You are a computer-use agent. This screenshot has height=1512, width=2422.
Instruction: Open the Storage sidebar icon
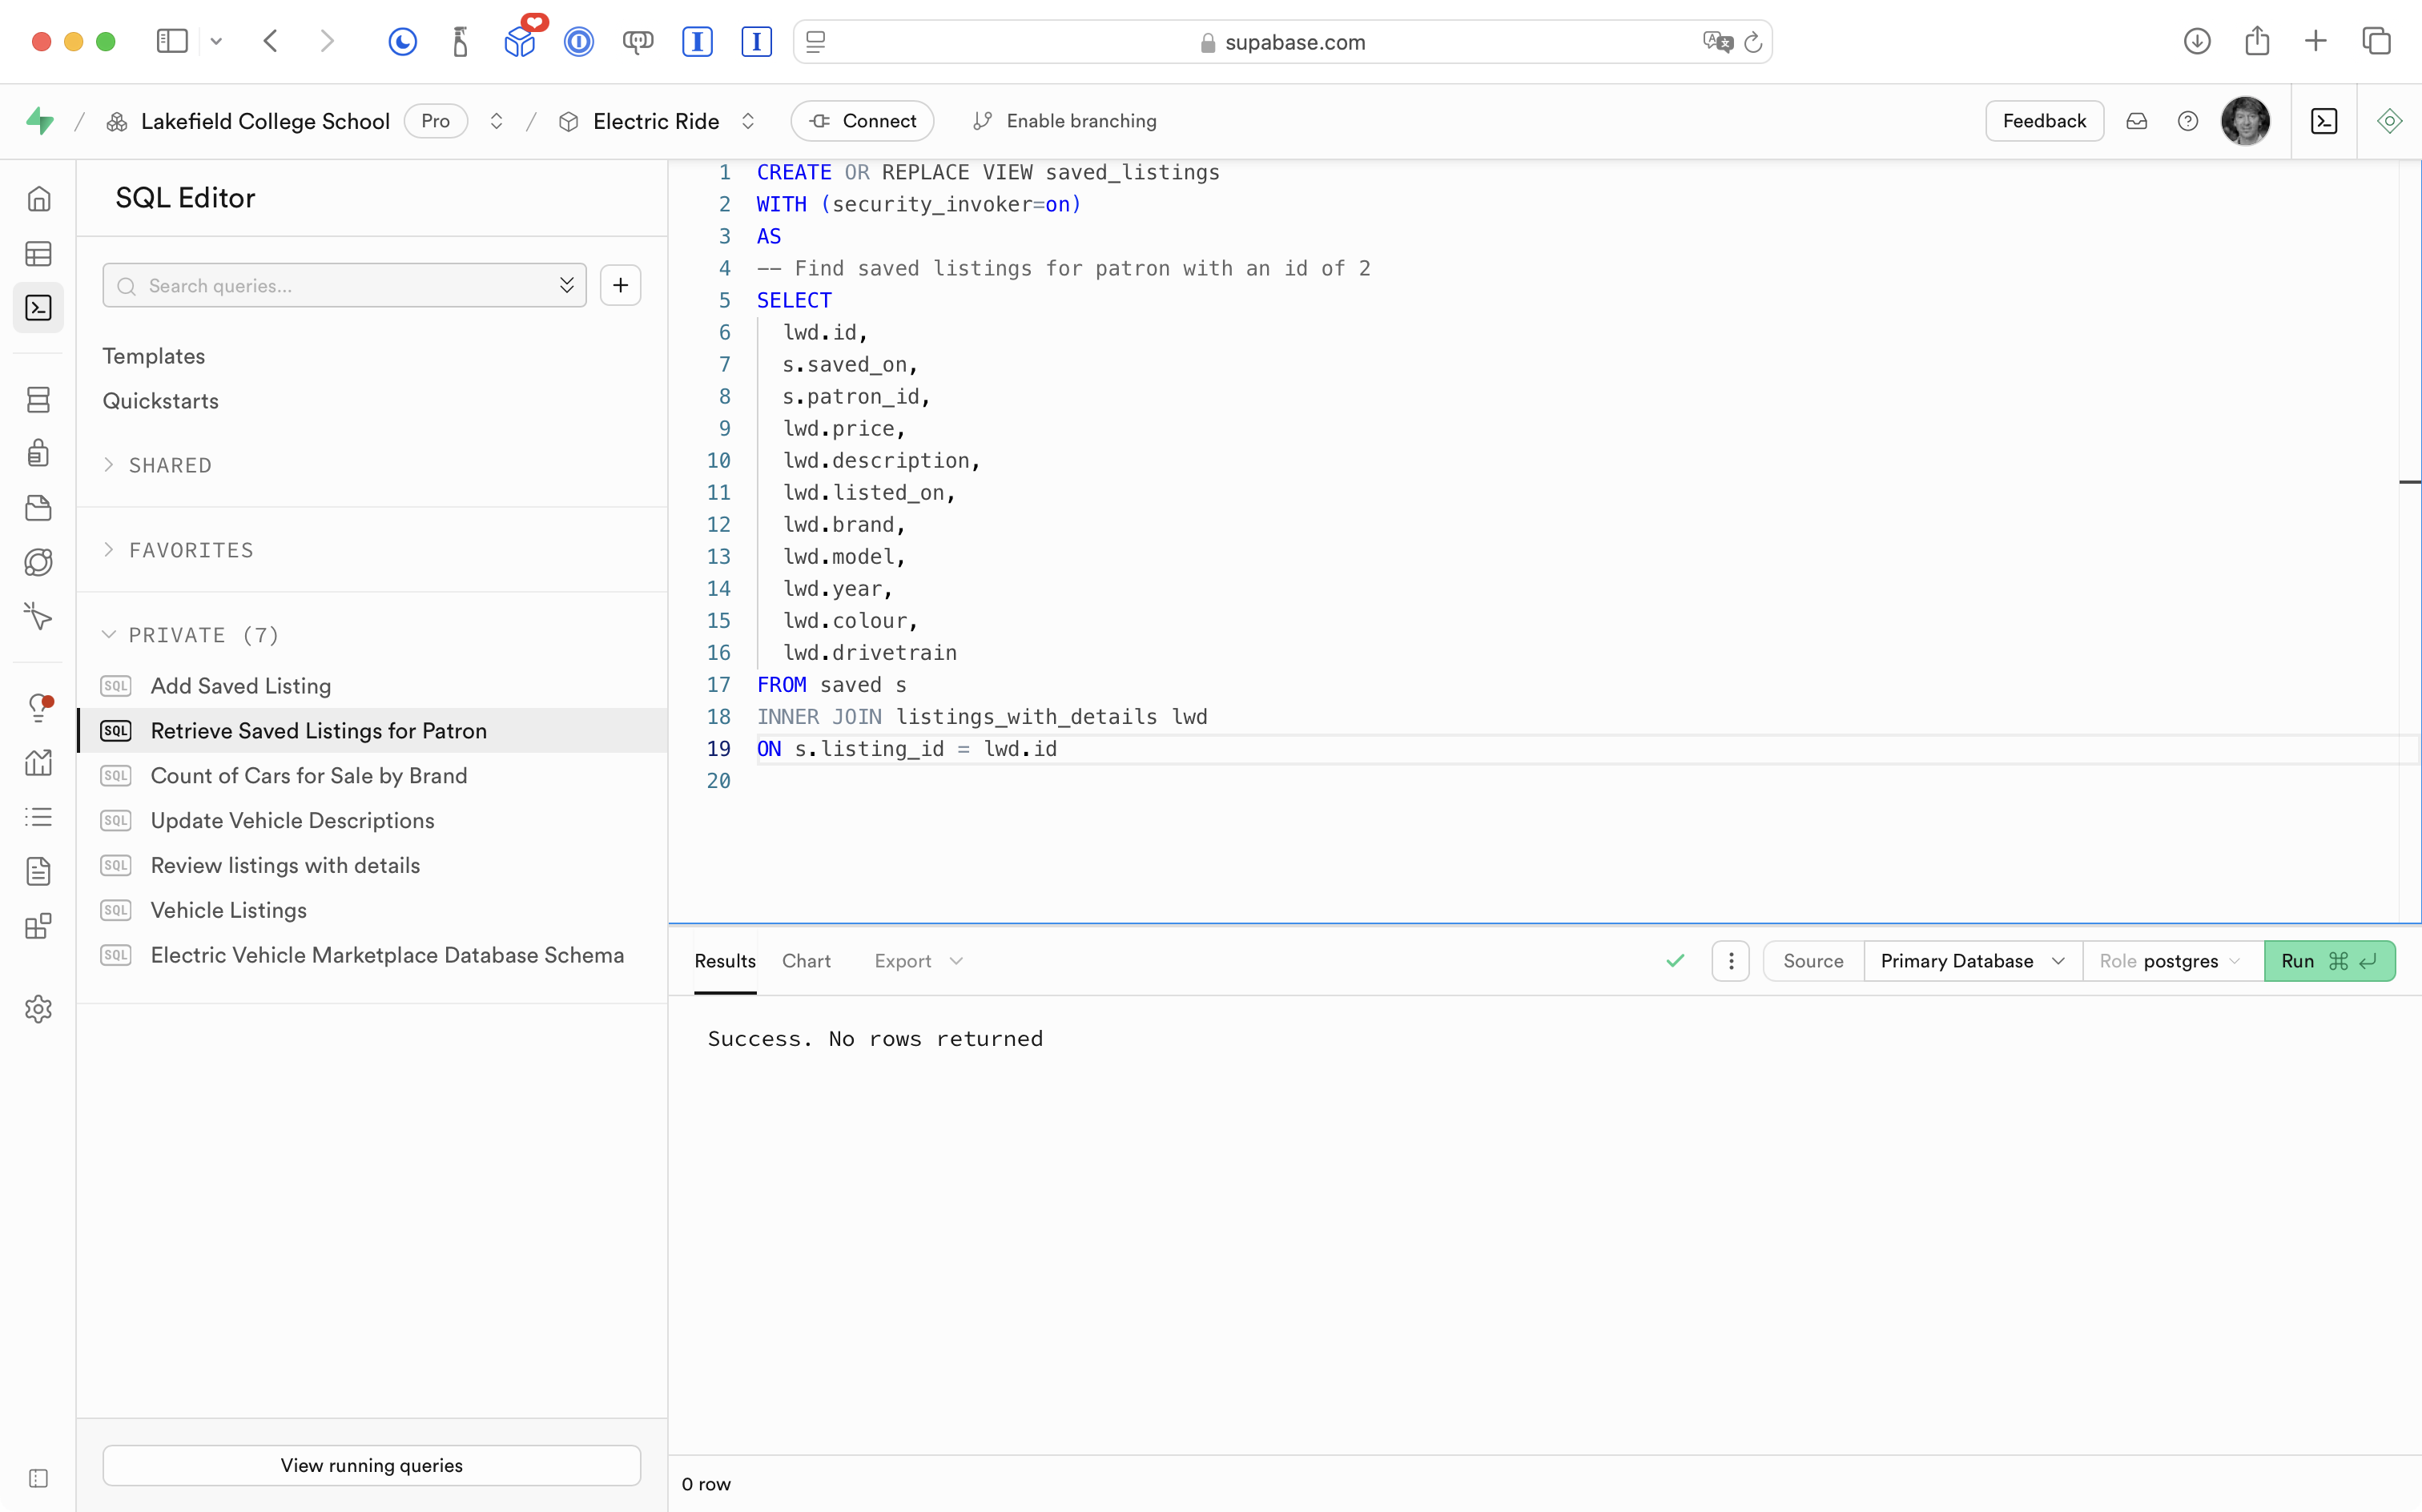(38, 508)
